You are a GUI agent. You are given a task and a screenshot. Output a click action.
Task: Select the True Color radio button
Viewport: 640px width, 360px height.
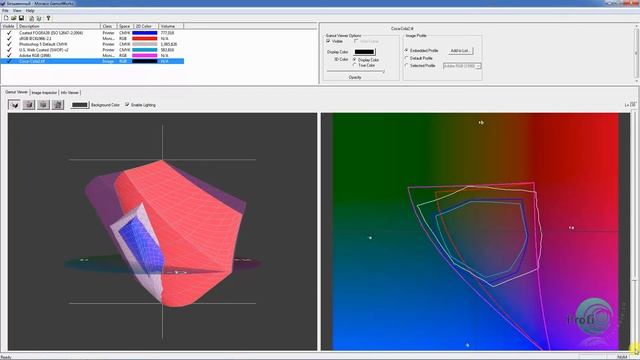coord(355,65)
